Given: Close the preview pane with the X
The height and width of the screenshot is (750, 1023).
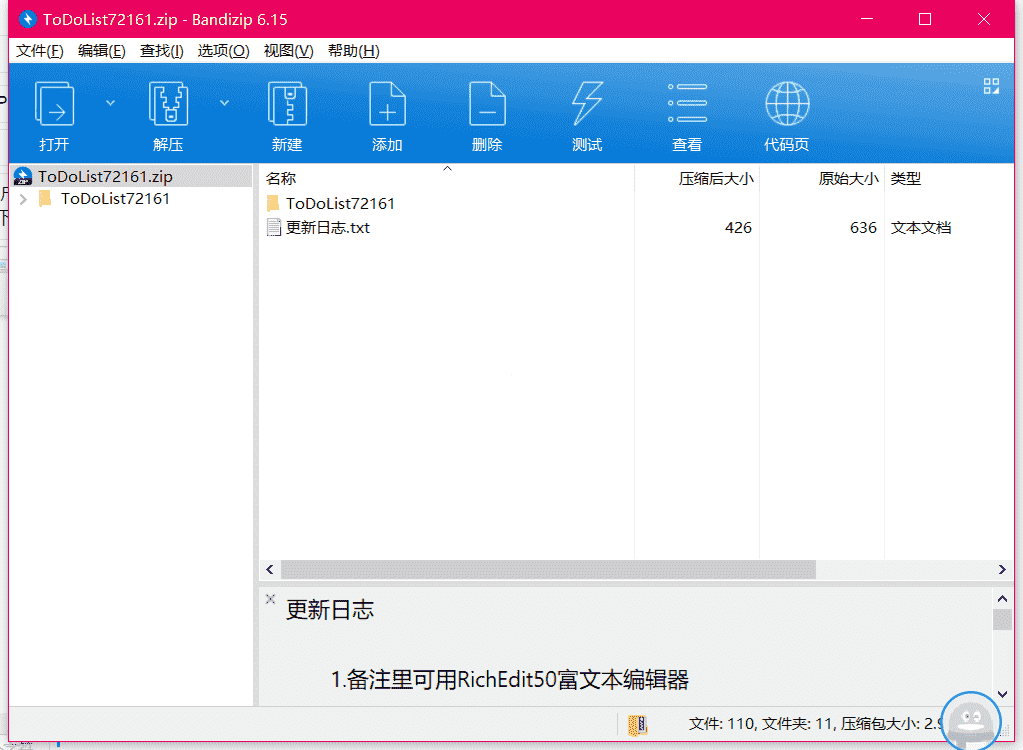Looking at the screenshot, I should coord(271,598).
